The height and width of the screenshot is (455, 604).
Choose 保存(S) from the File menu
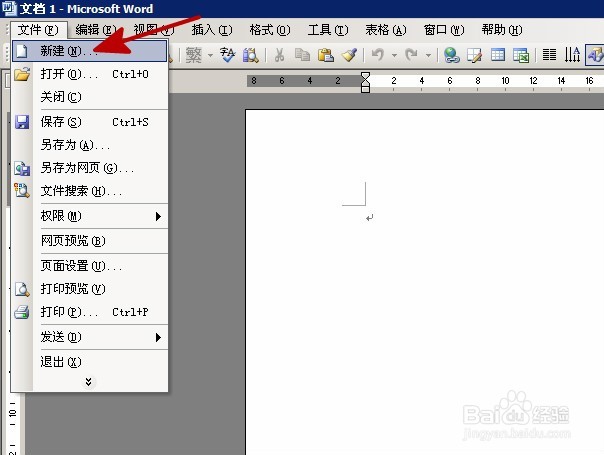90,122
